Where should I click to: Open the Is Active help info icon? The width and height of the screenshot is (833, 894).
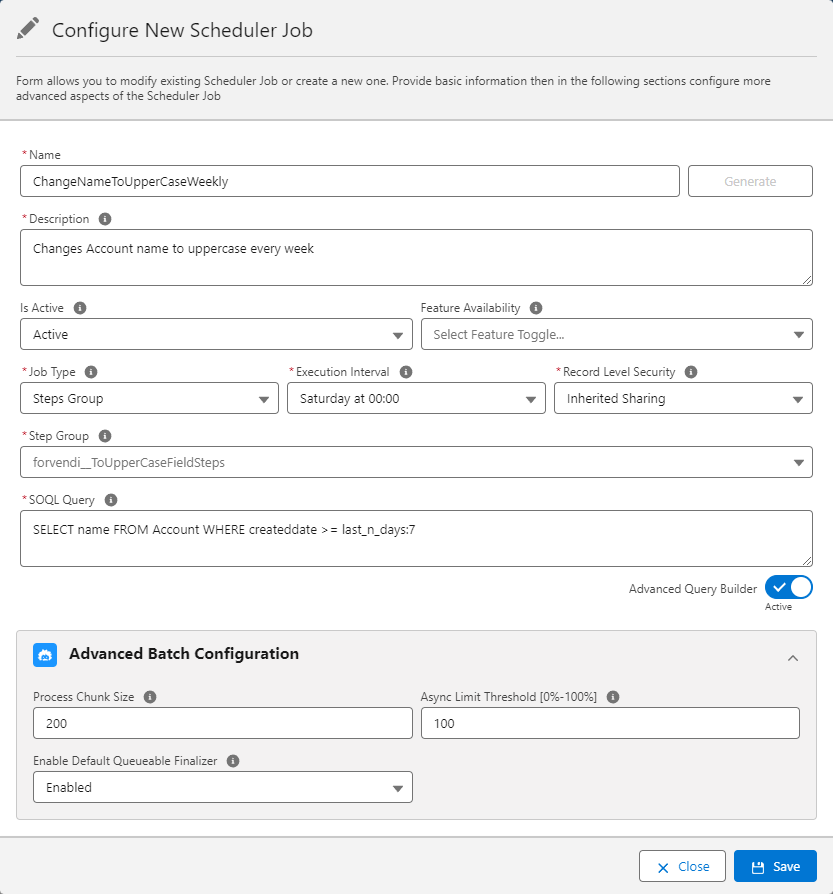[x=79, y=307]
